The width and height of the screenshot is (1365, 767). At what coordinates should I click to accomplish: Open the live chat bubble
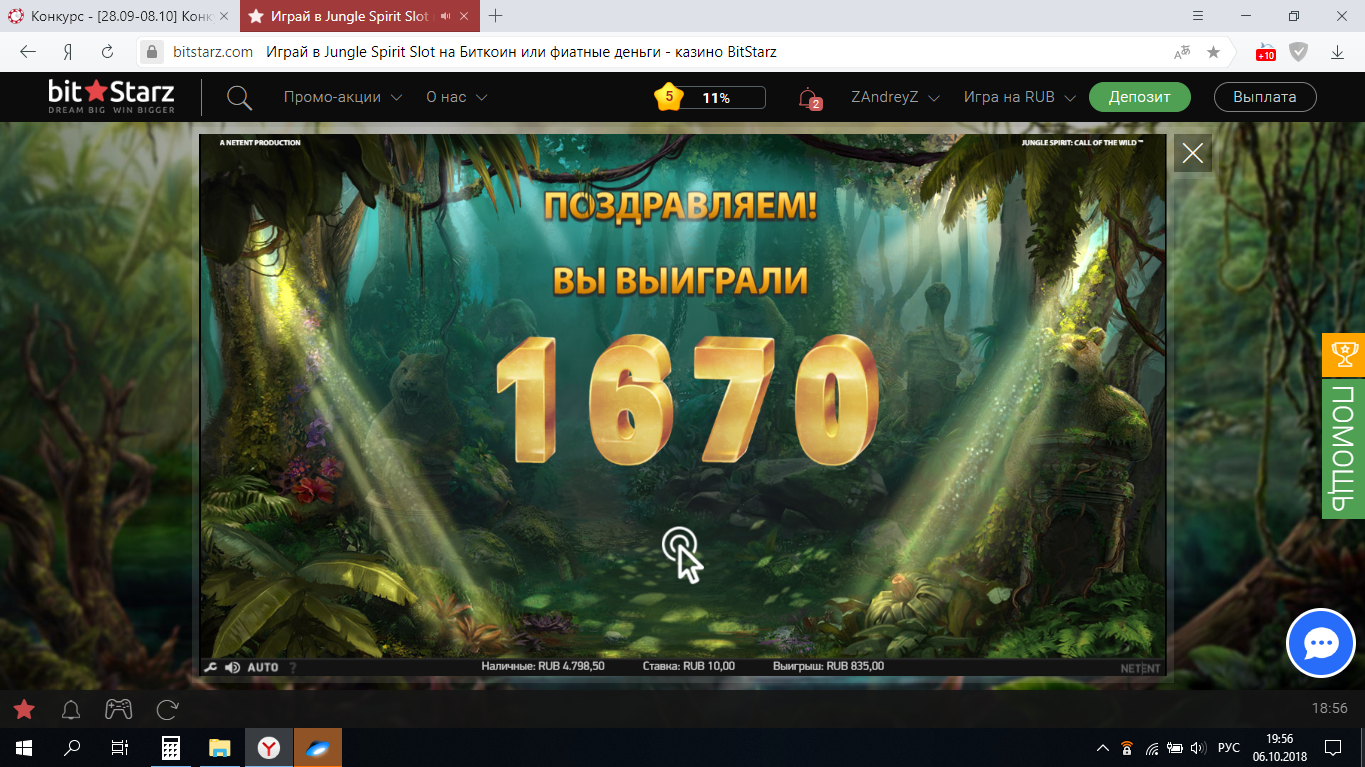click(1320, 644)
